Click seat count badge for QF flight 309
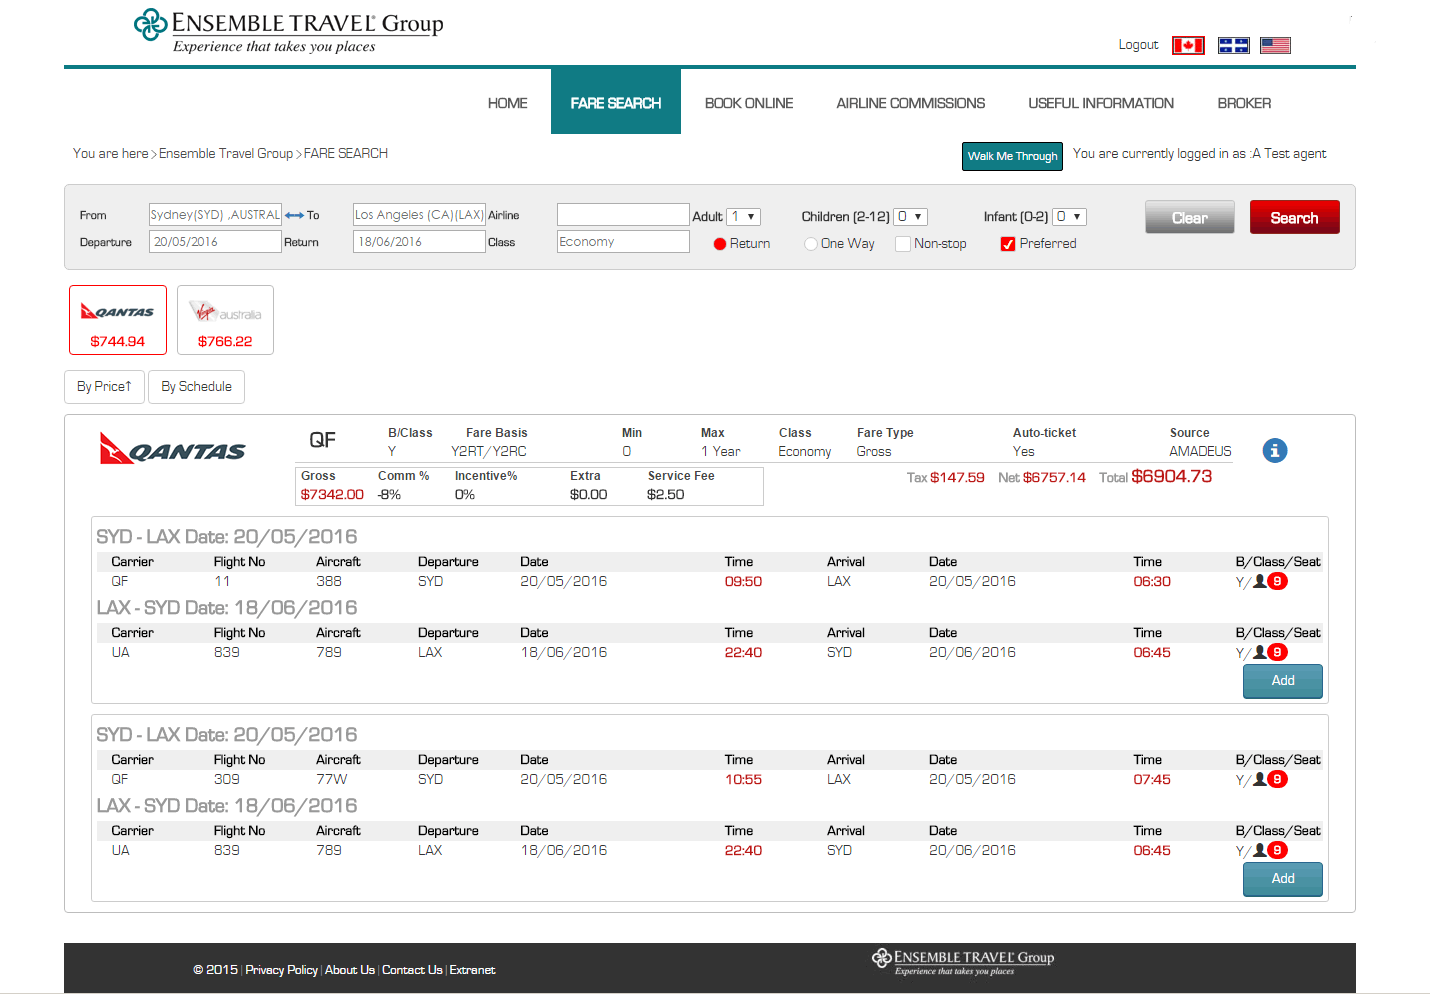This screenshot has height=995, width=1430. (1277, 779)
